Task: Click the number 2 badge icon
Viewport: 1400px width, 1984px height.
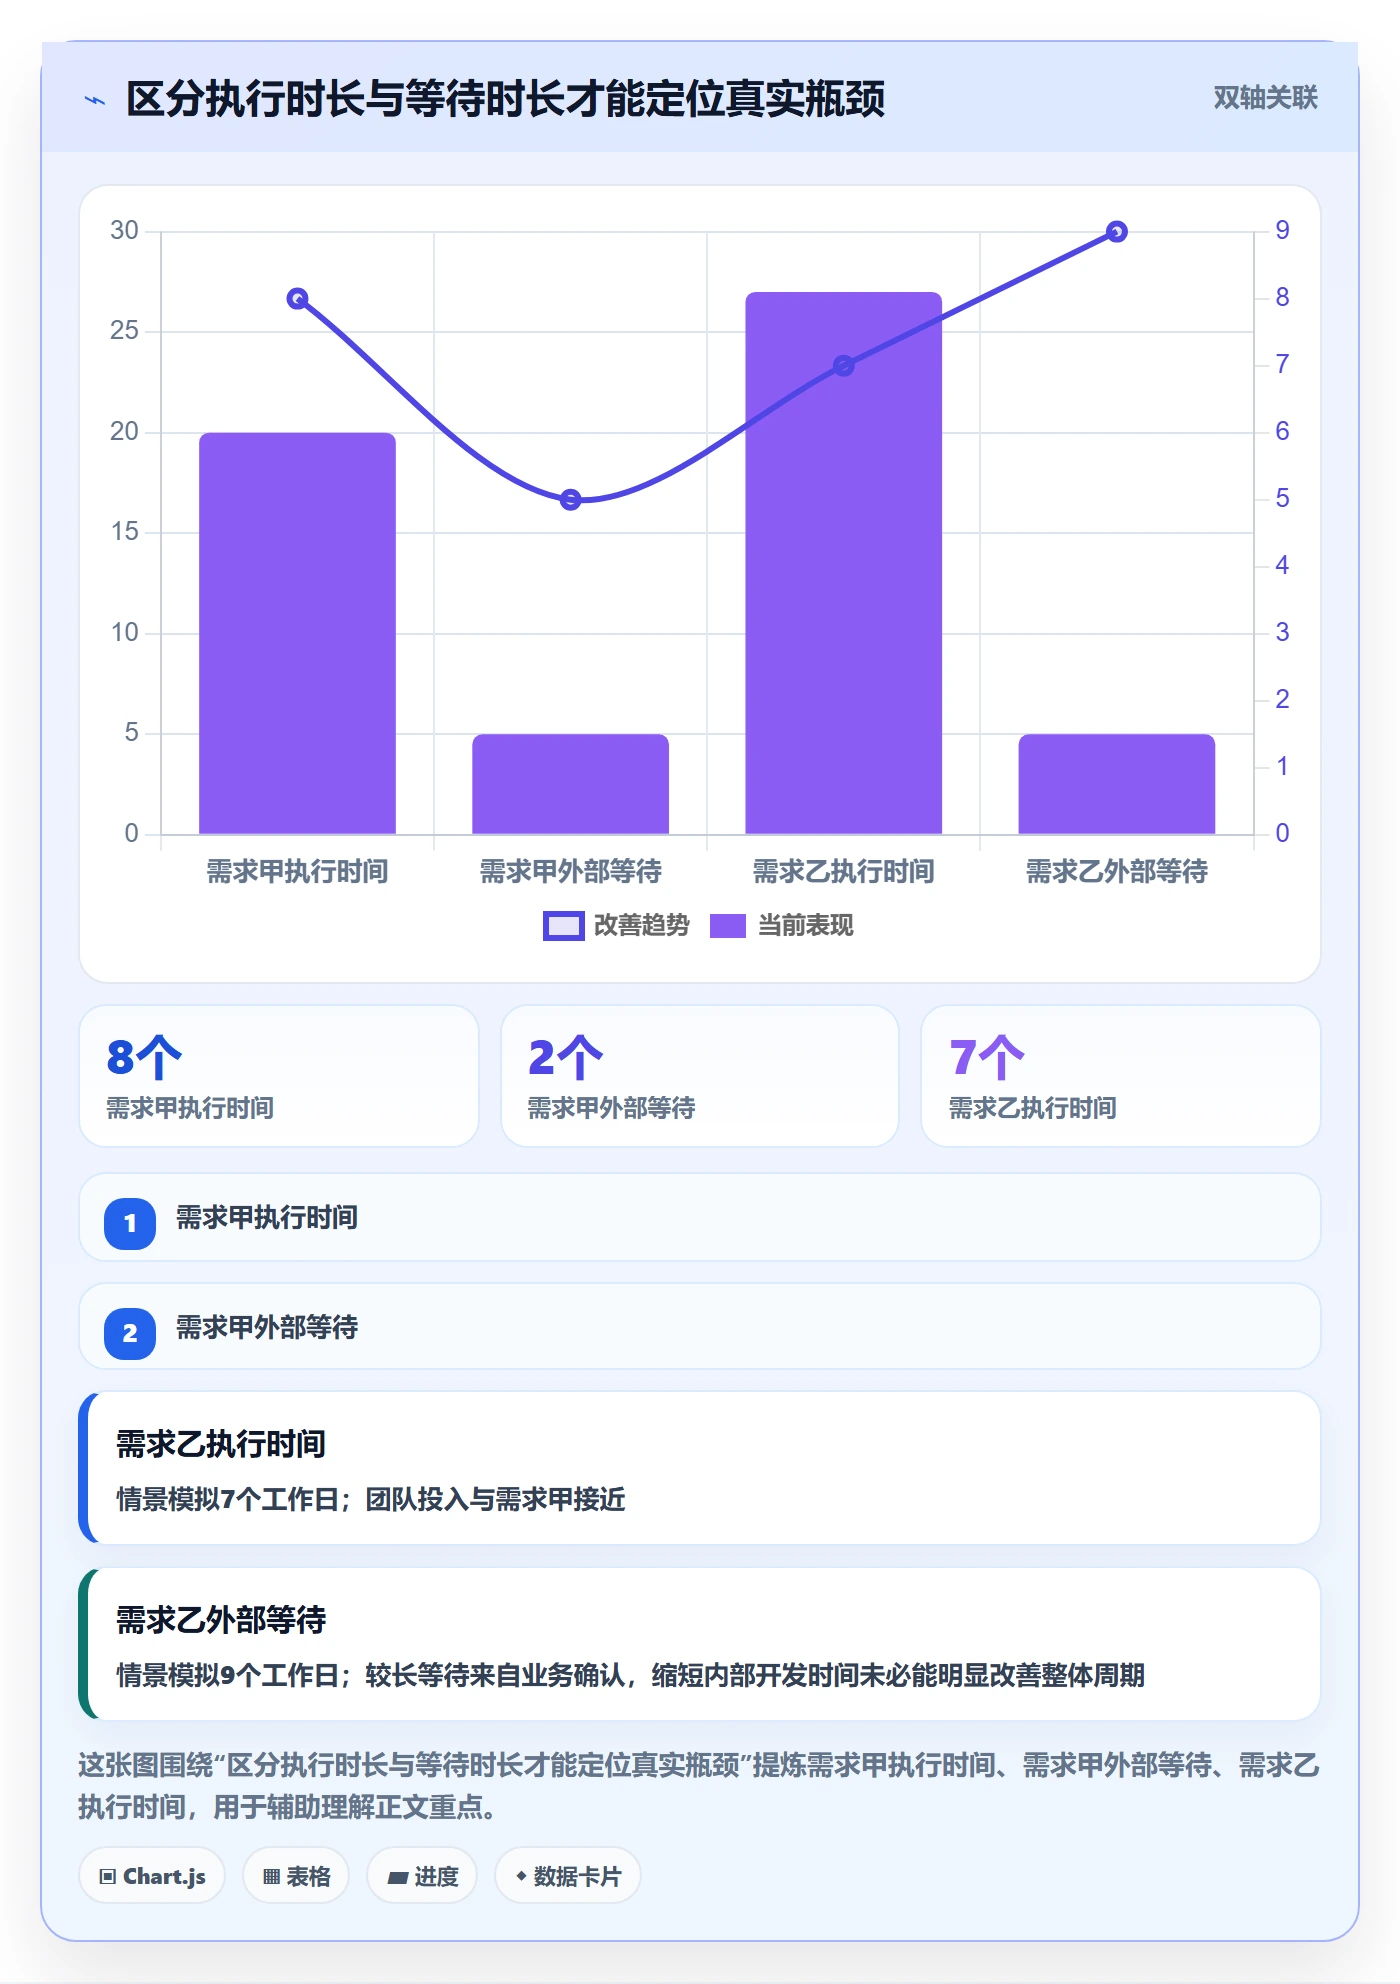Action: tap(130, 1333)
